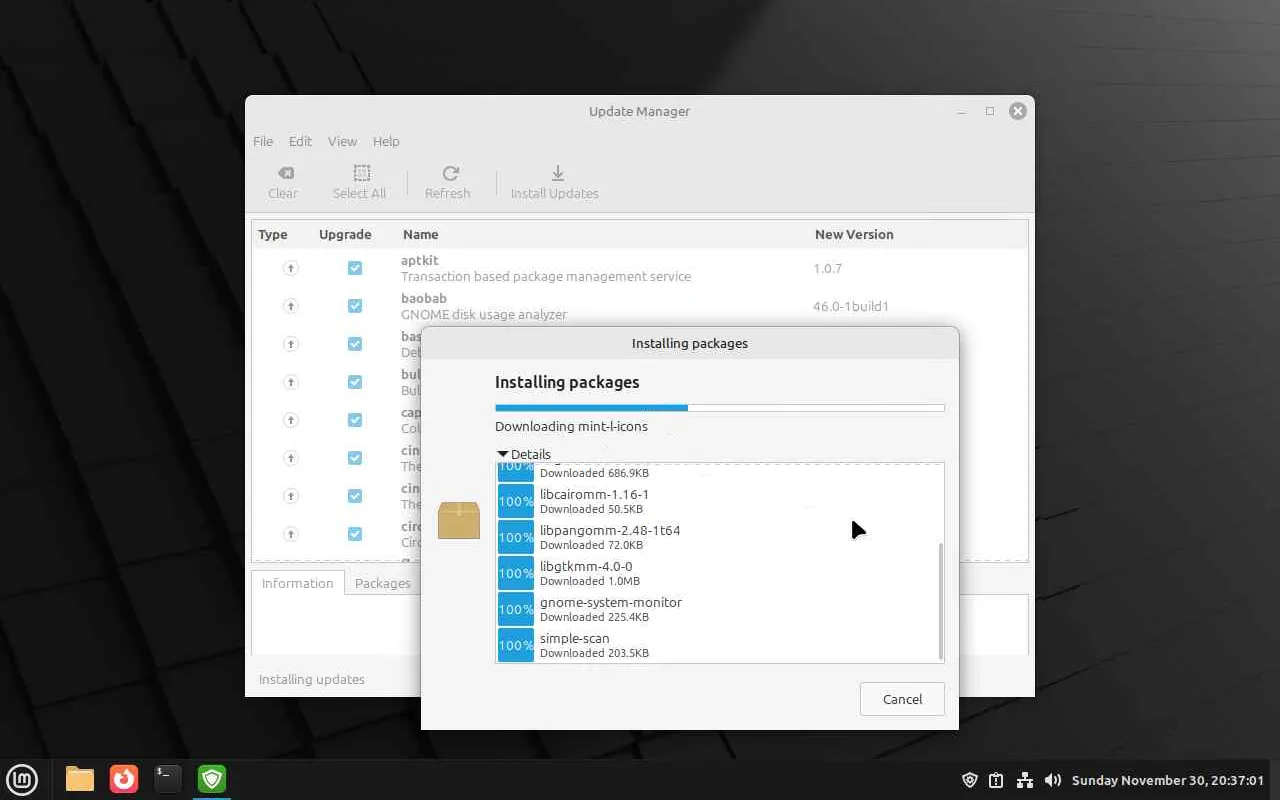Viewport: 1280px width, 800px height.
Task: Open the Help menu
Action: click(386, 141)
